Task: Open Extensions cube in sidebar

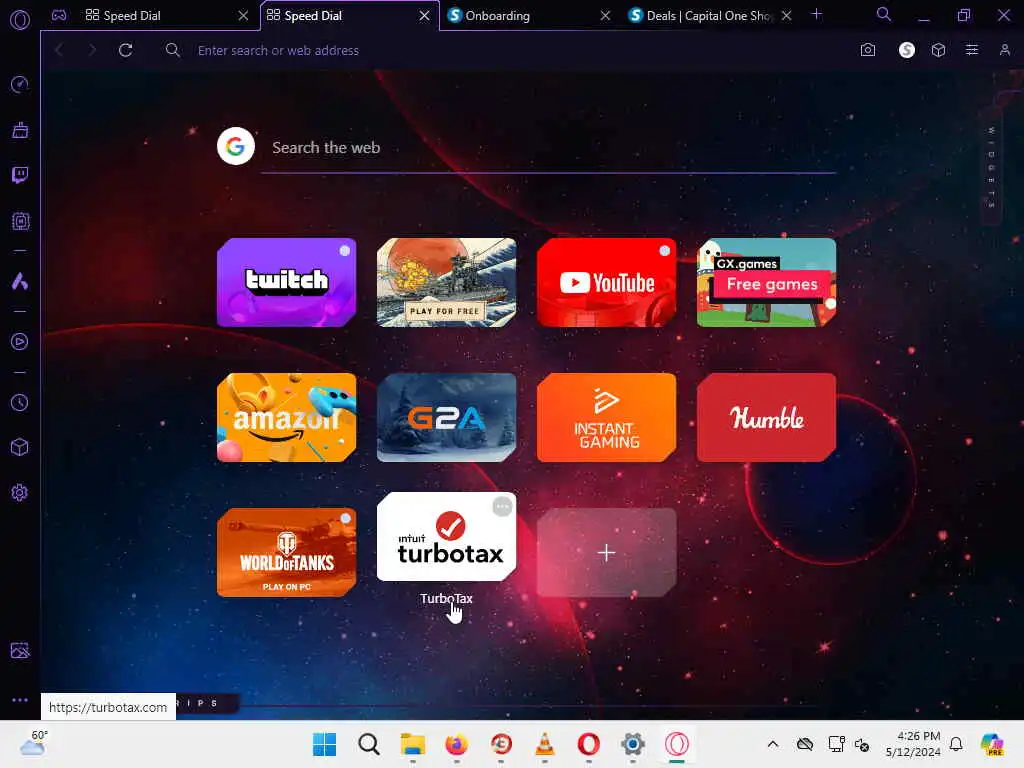Action: 20,447
